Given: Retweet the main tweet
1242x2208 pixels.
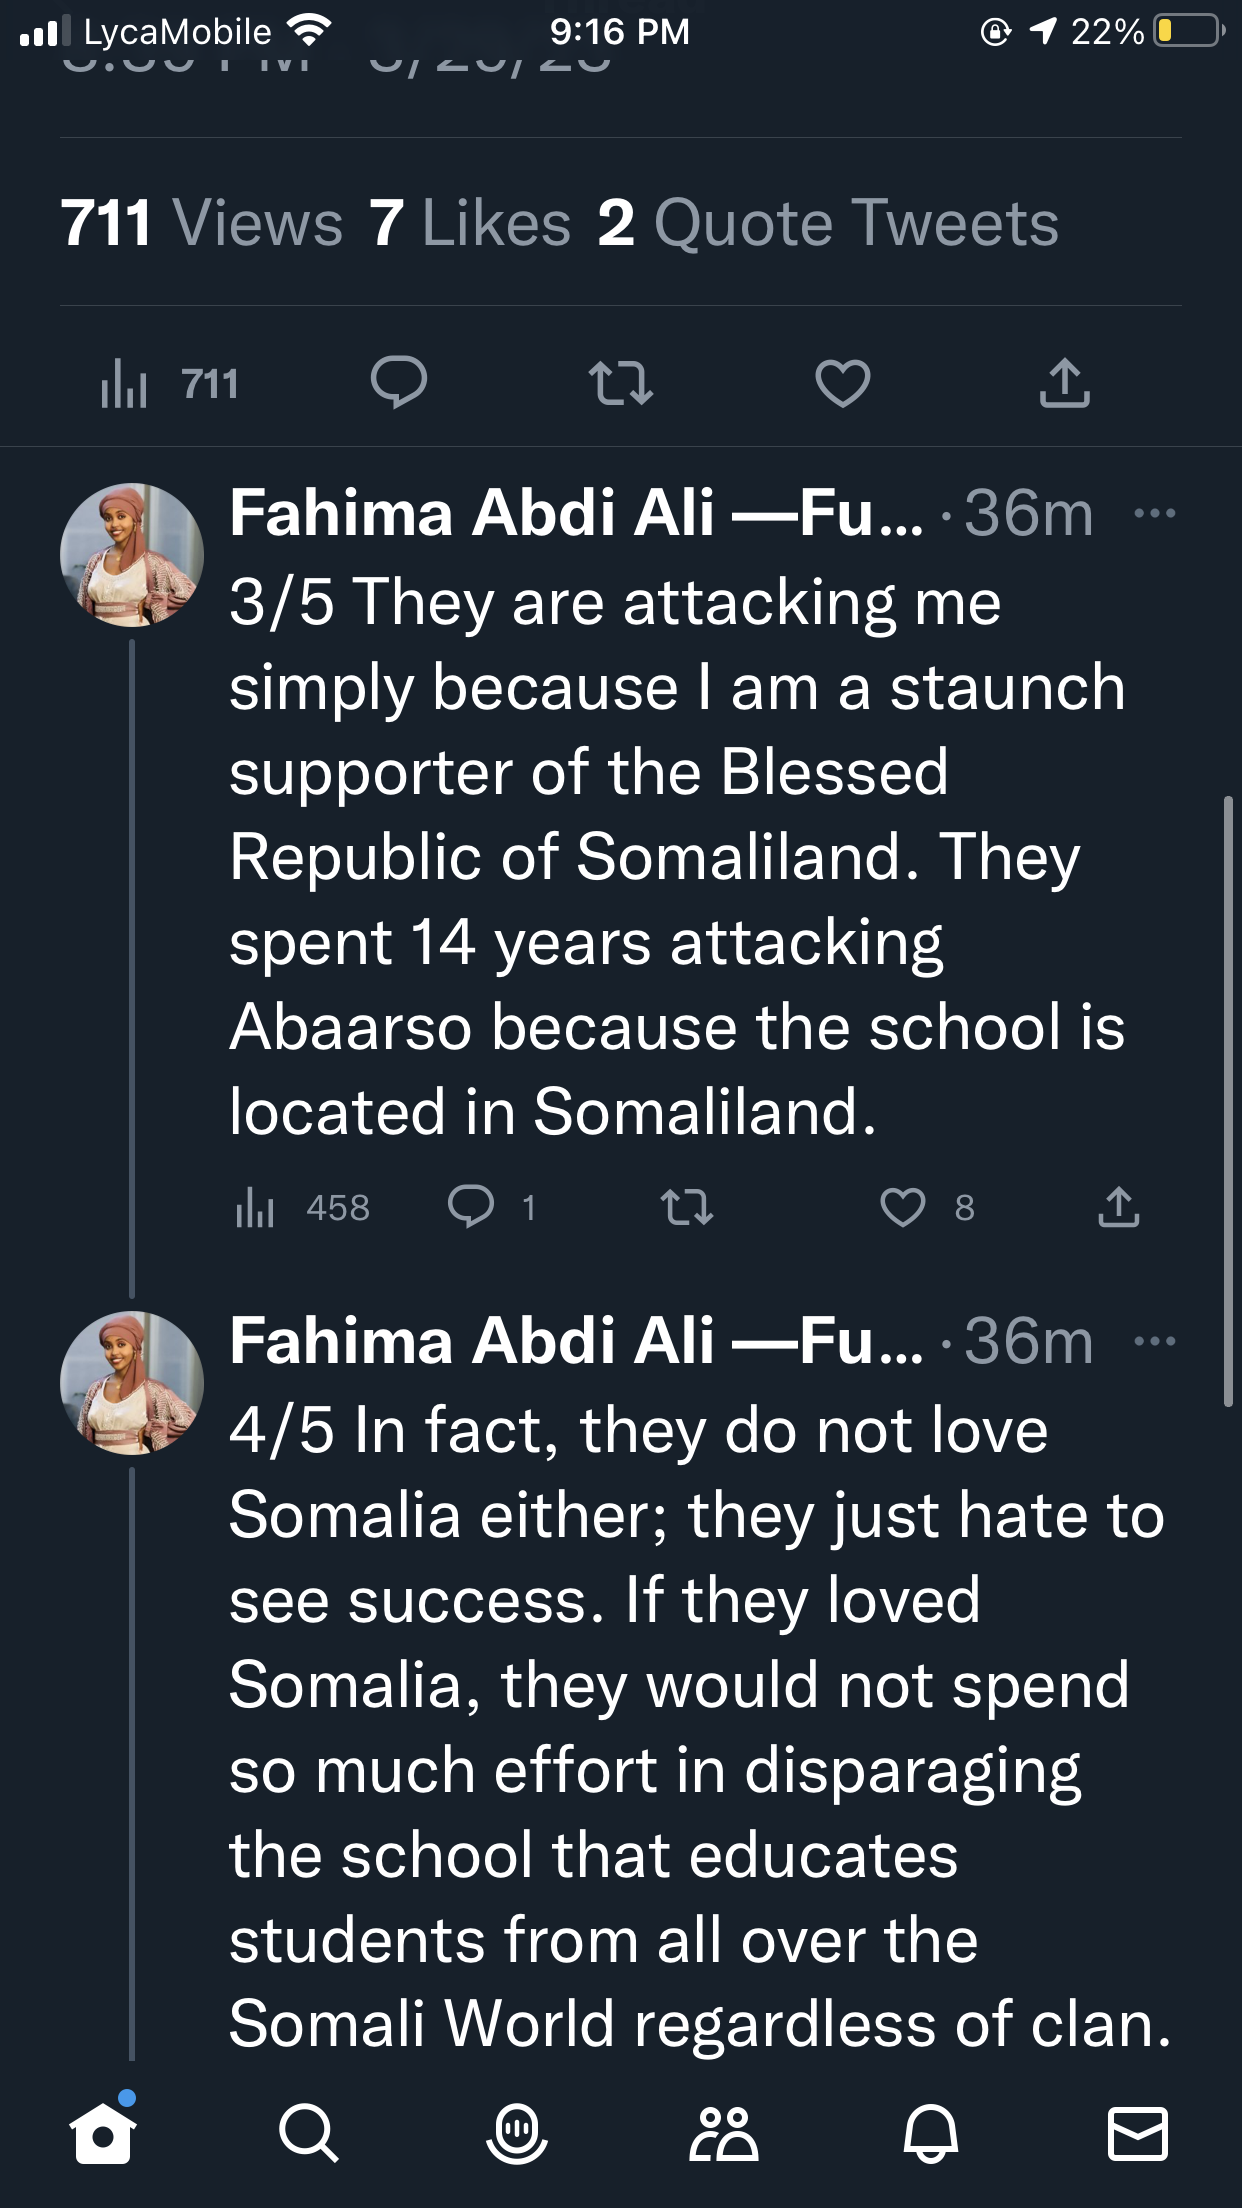Looking at the screenshot, I should click(620, 383).
